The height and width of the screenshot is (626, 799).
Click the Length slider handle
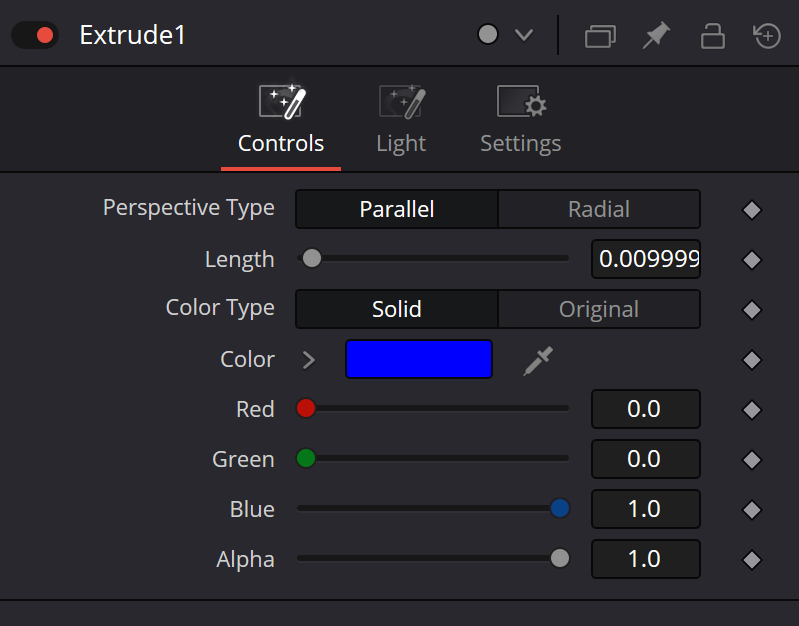(312, 258)
